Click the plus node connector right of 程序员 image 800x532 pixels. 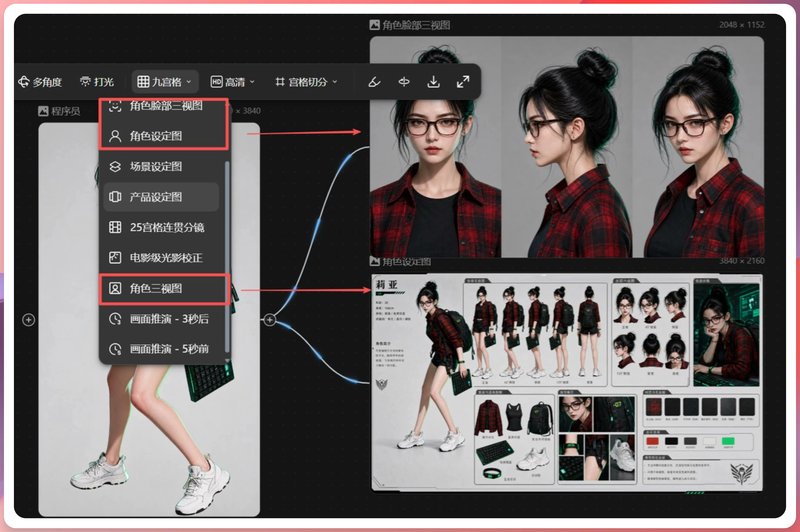(x=269, y=320)
